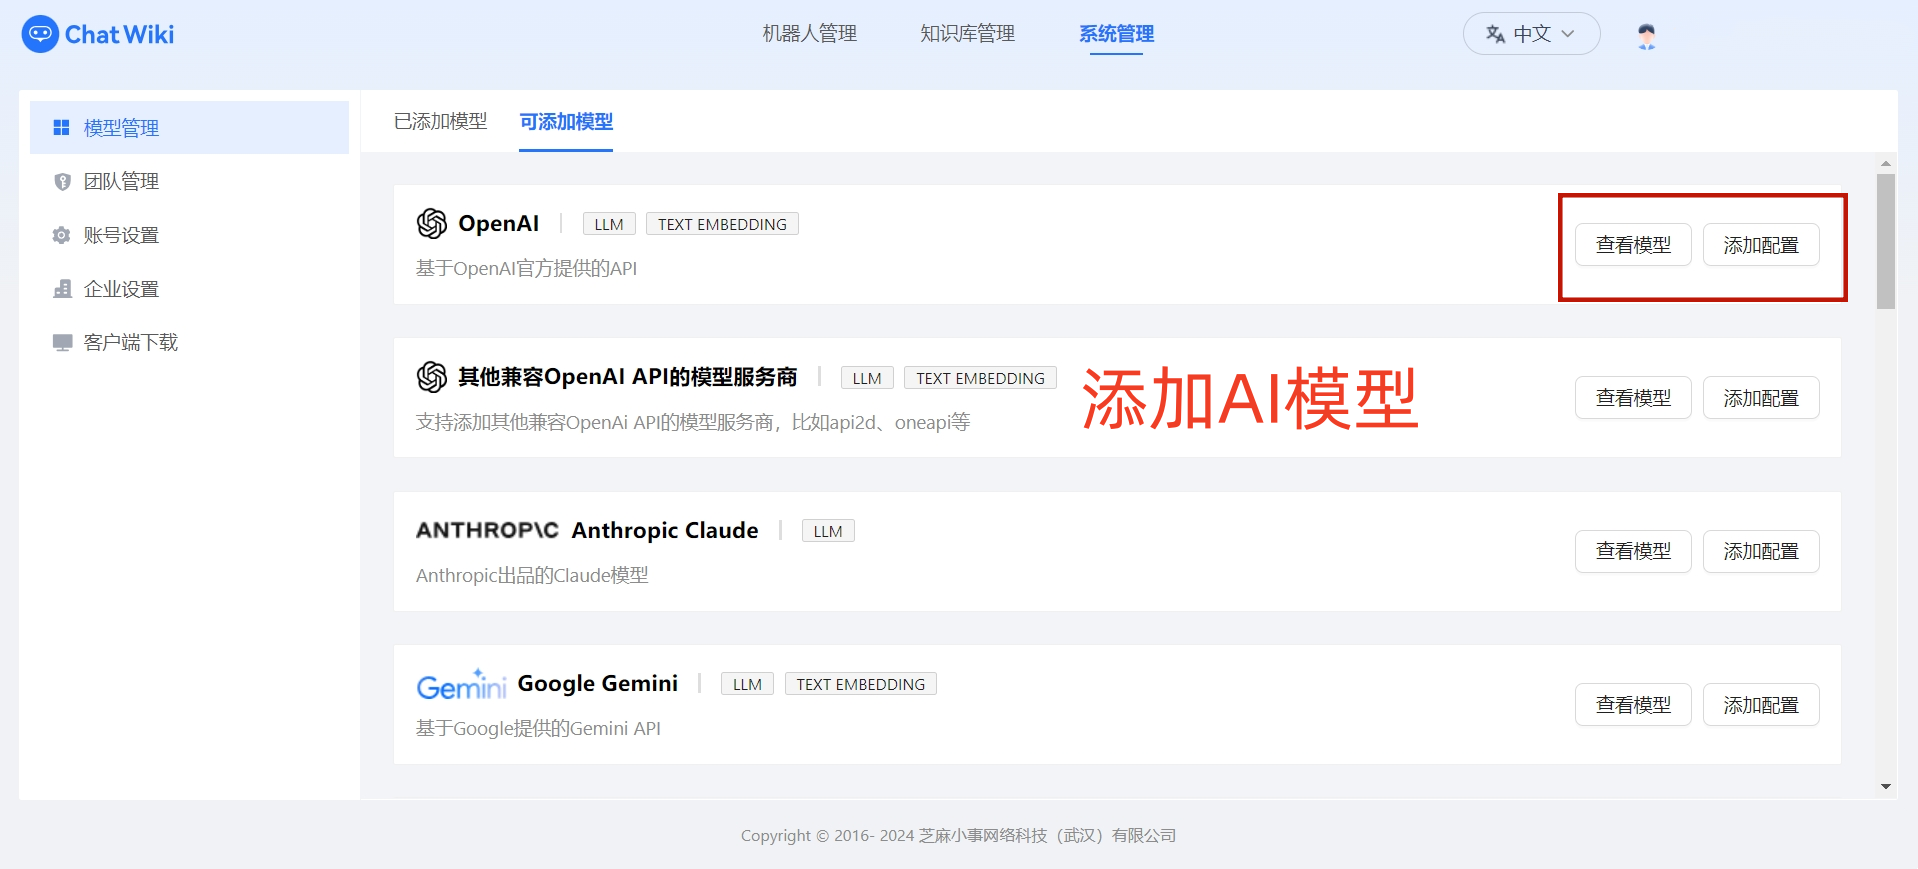1918x869 pixels.
Task: Click the Chat Wiki logo icon
Action: tap(40, 34)
